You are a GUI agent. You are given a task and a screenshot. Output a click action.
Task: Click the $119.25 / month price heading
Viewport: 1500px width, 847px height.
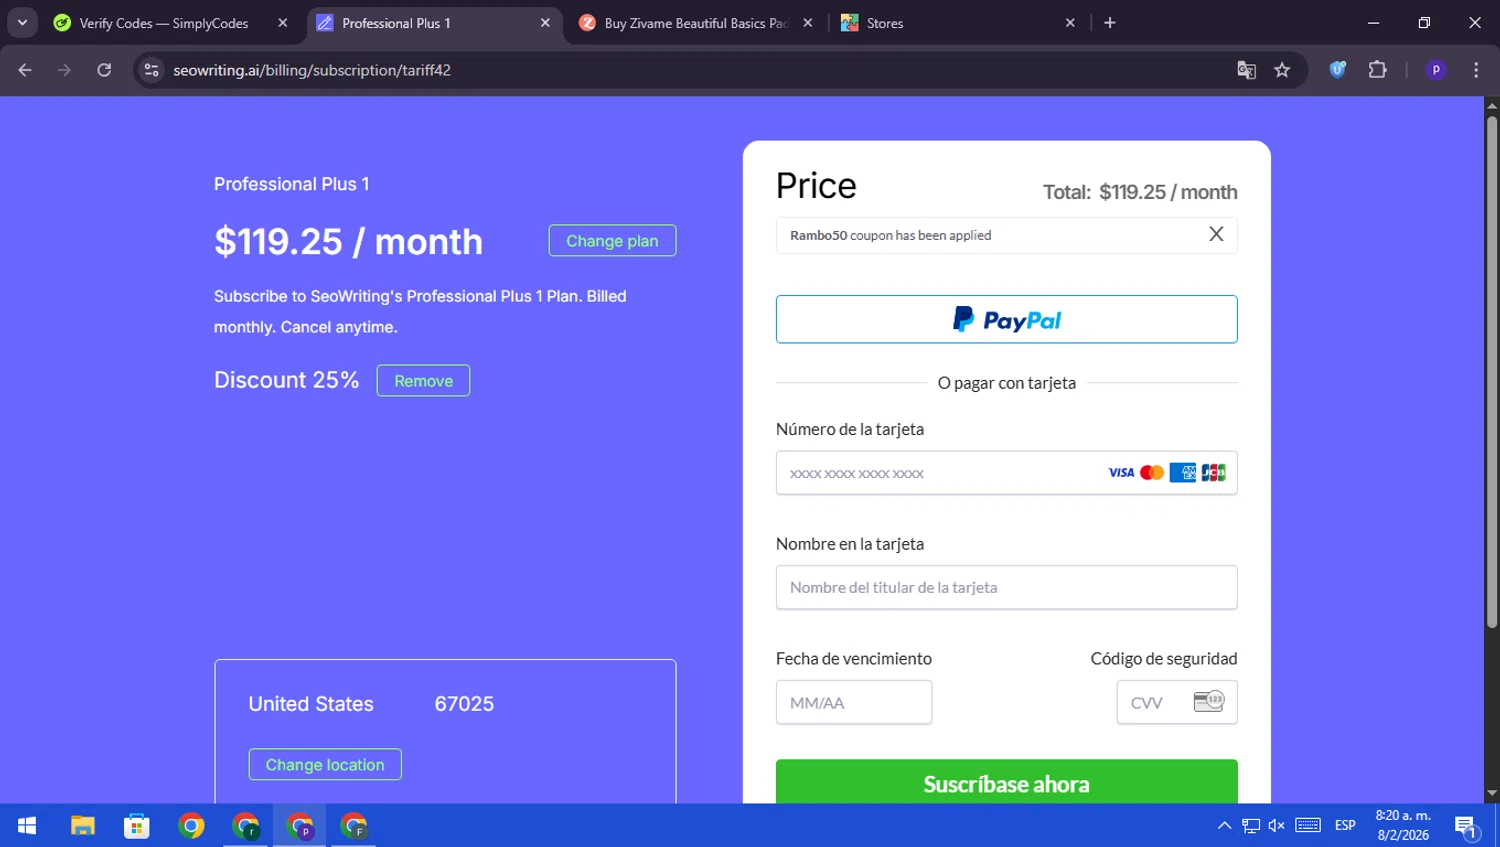[348, 242]
